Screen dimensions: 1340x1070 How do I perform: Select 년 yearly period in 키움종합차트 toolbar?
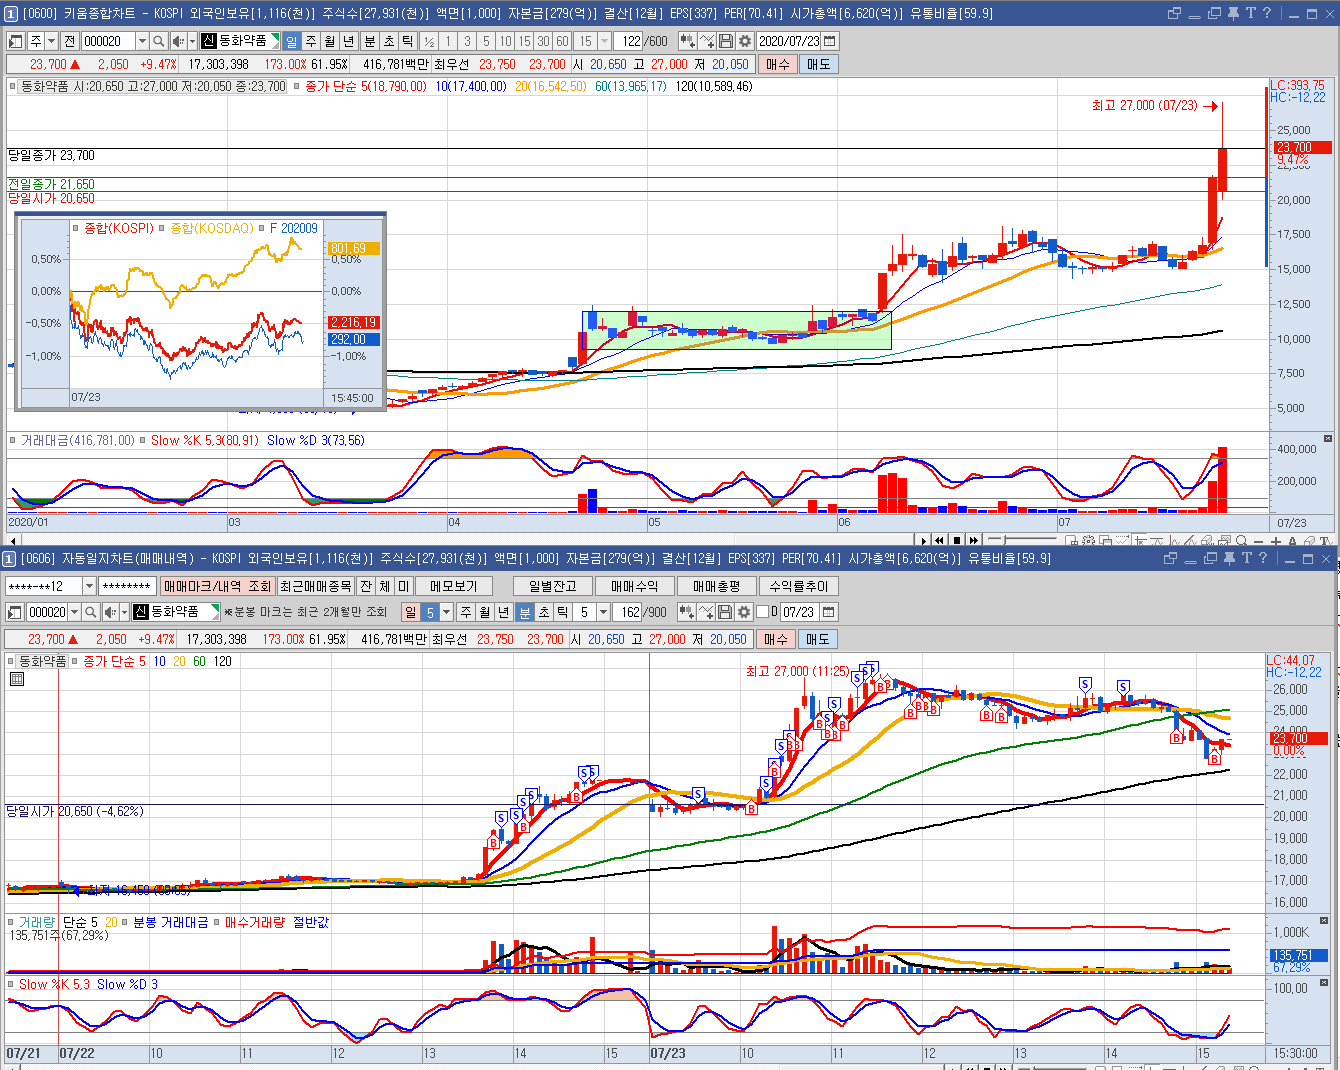coord(349,41)
